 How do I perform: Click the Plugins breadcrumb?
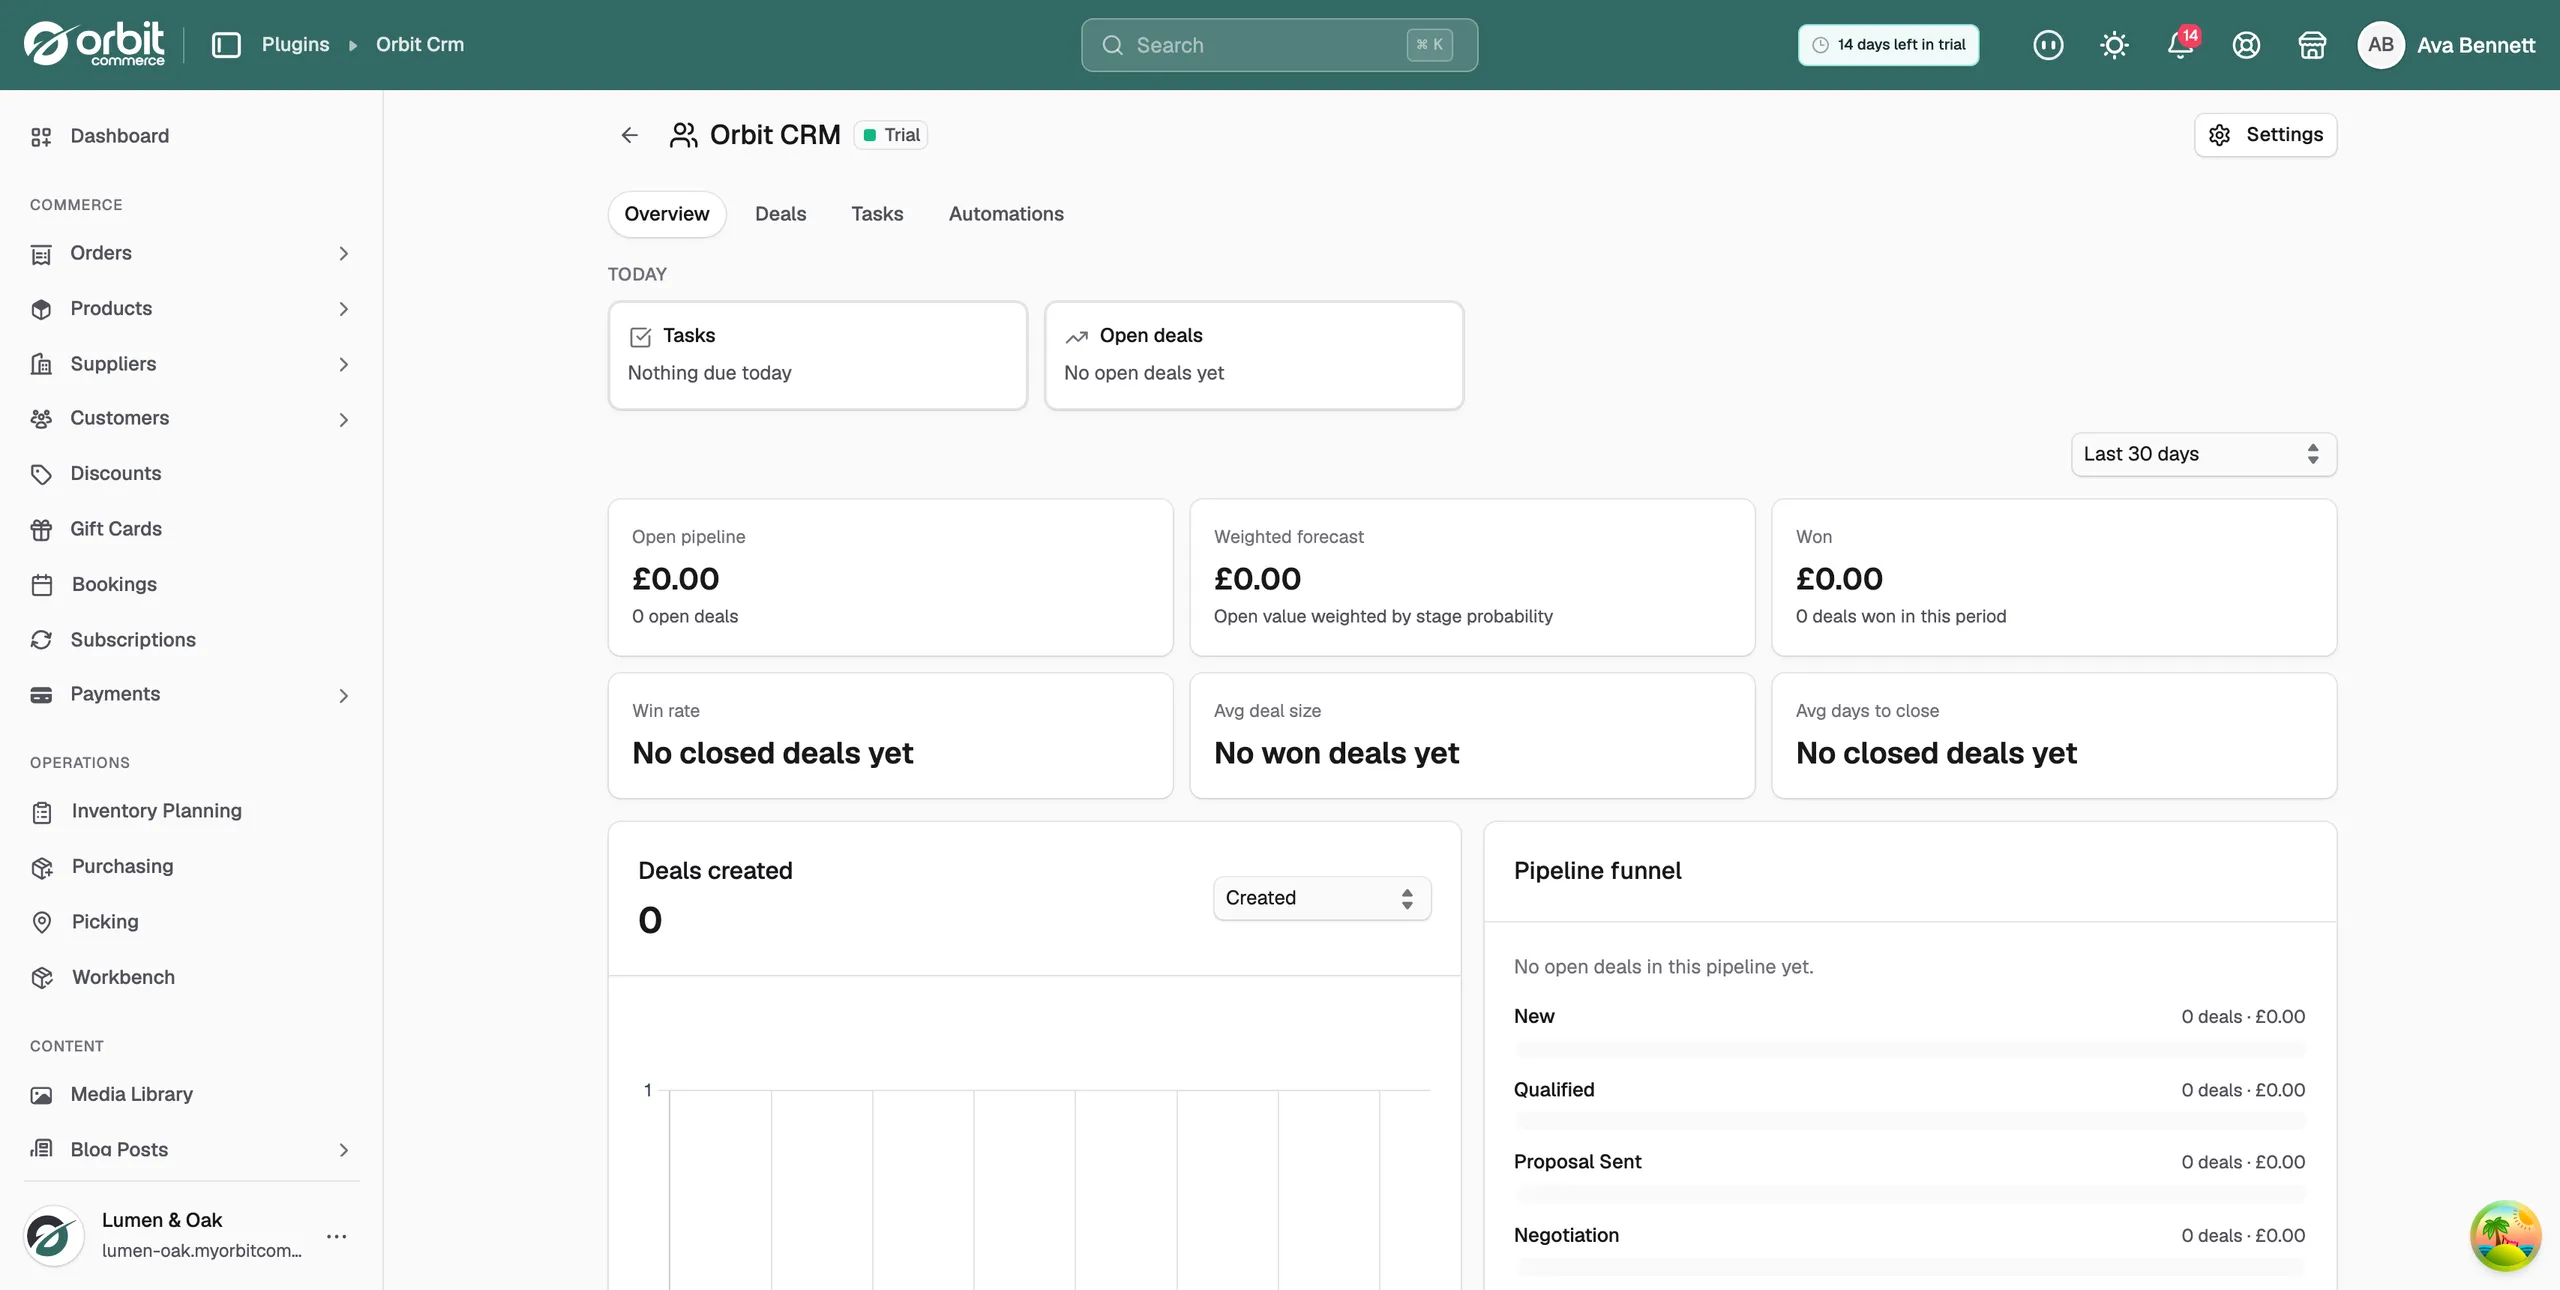pos(295,45)
